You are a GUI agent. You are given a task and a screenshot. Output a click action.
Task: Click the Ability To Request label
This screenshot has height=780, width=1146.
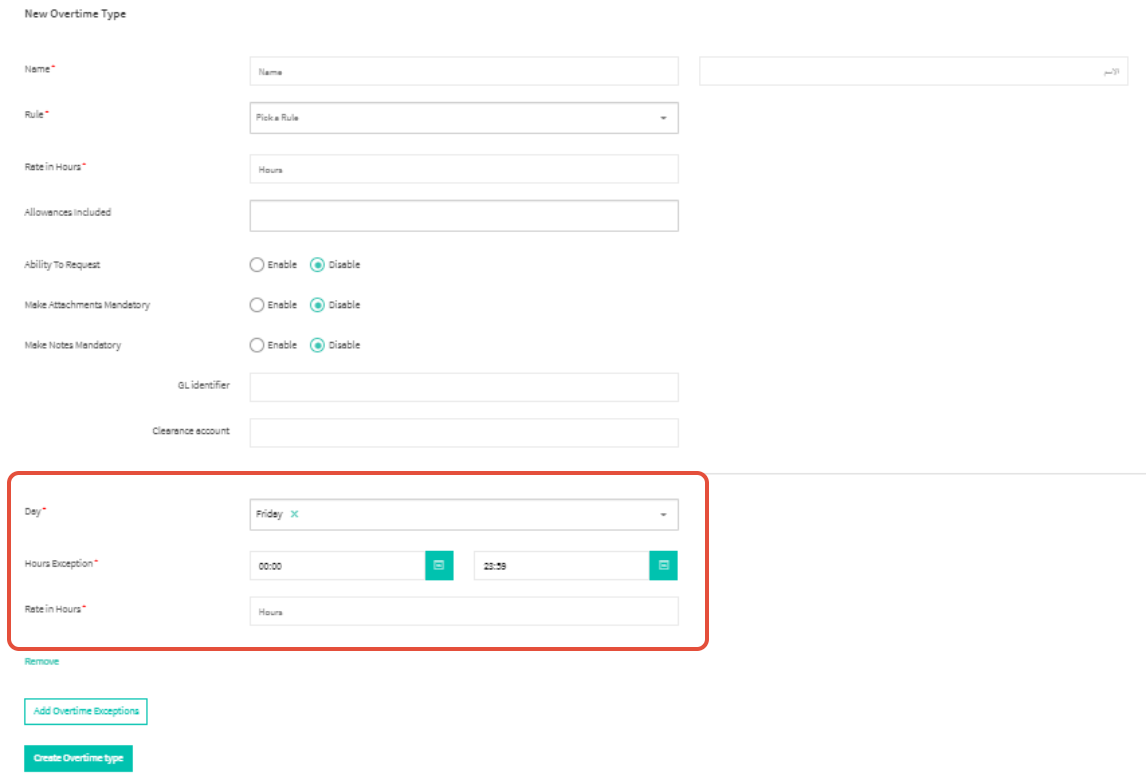coord(62,265)
